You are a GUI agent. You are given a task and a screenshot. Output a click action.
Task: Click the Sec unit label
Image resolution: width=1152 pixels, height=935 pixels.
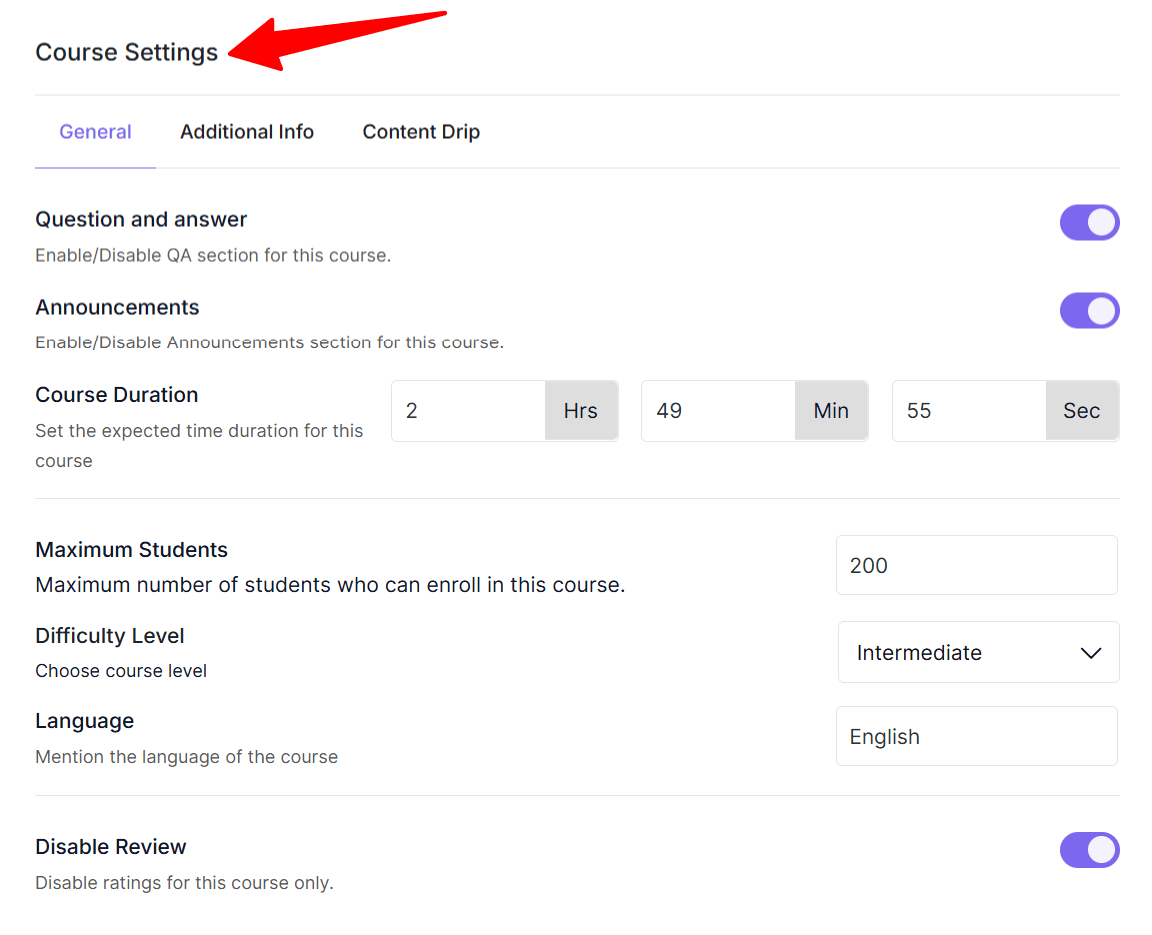[1082, 410]
